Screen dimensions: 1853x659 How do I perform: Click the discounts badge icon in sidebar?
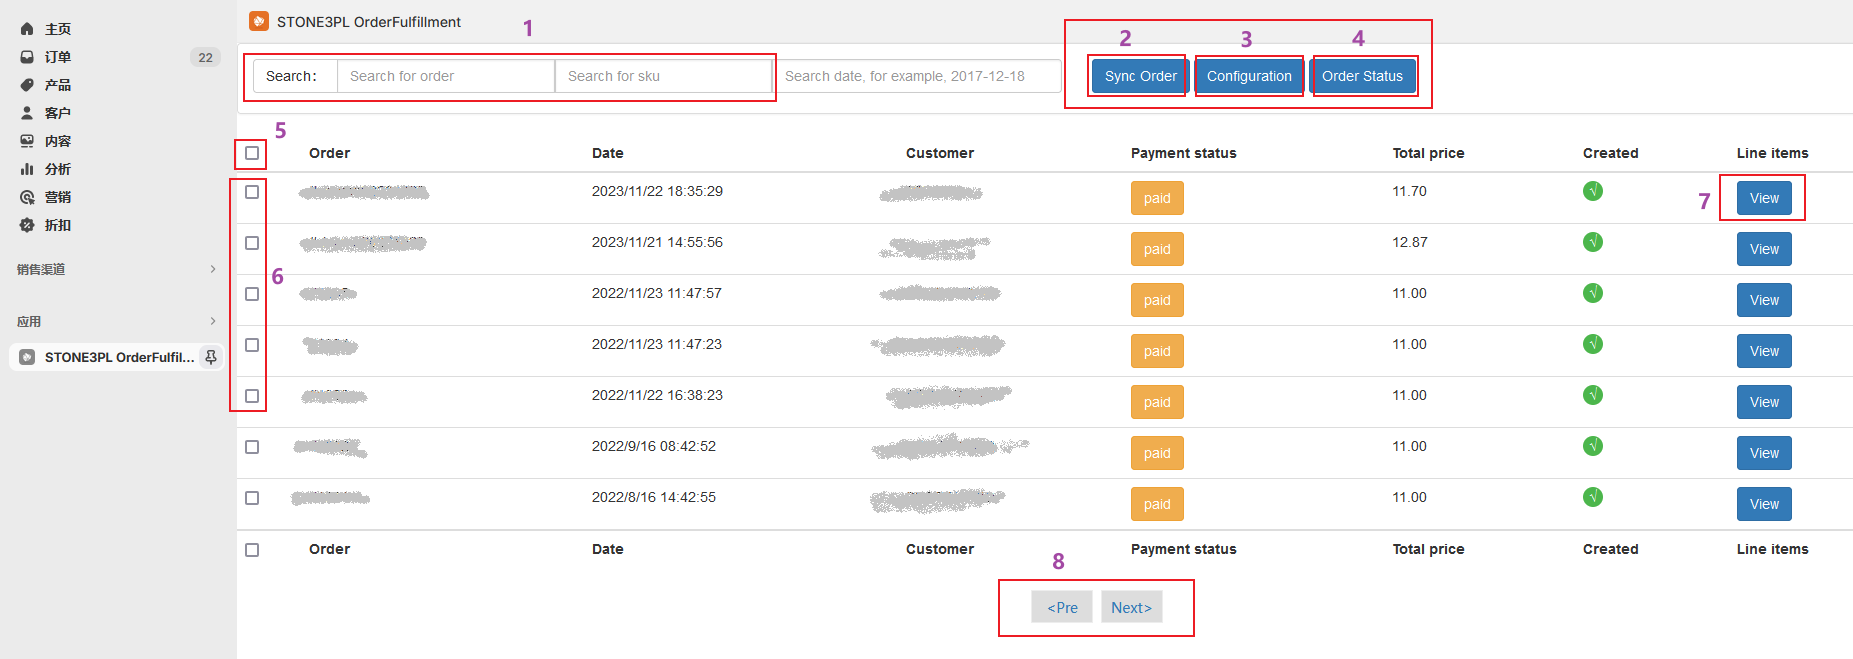(27, 225)
